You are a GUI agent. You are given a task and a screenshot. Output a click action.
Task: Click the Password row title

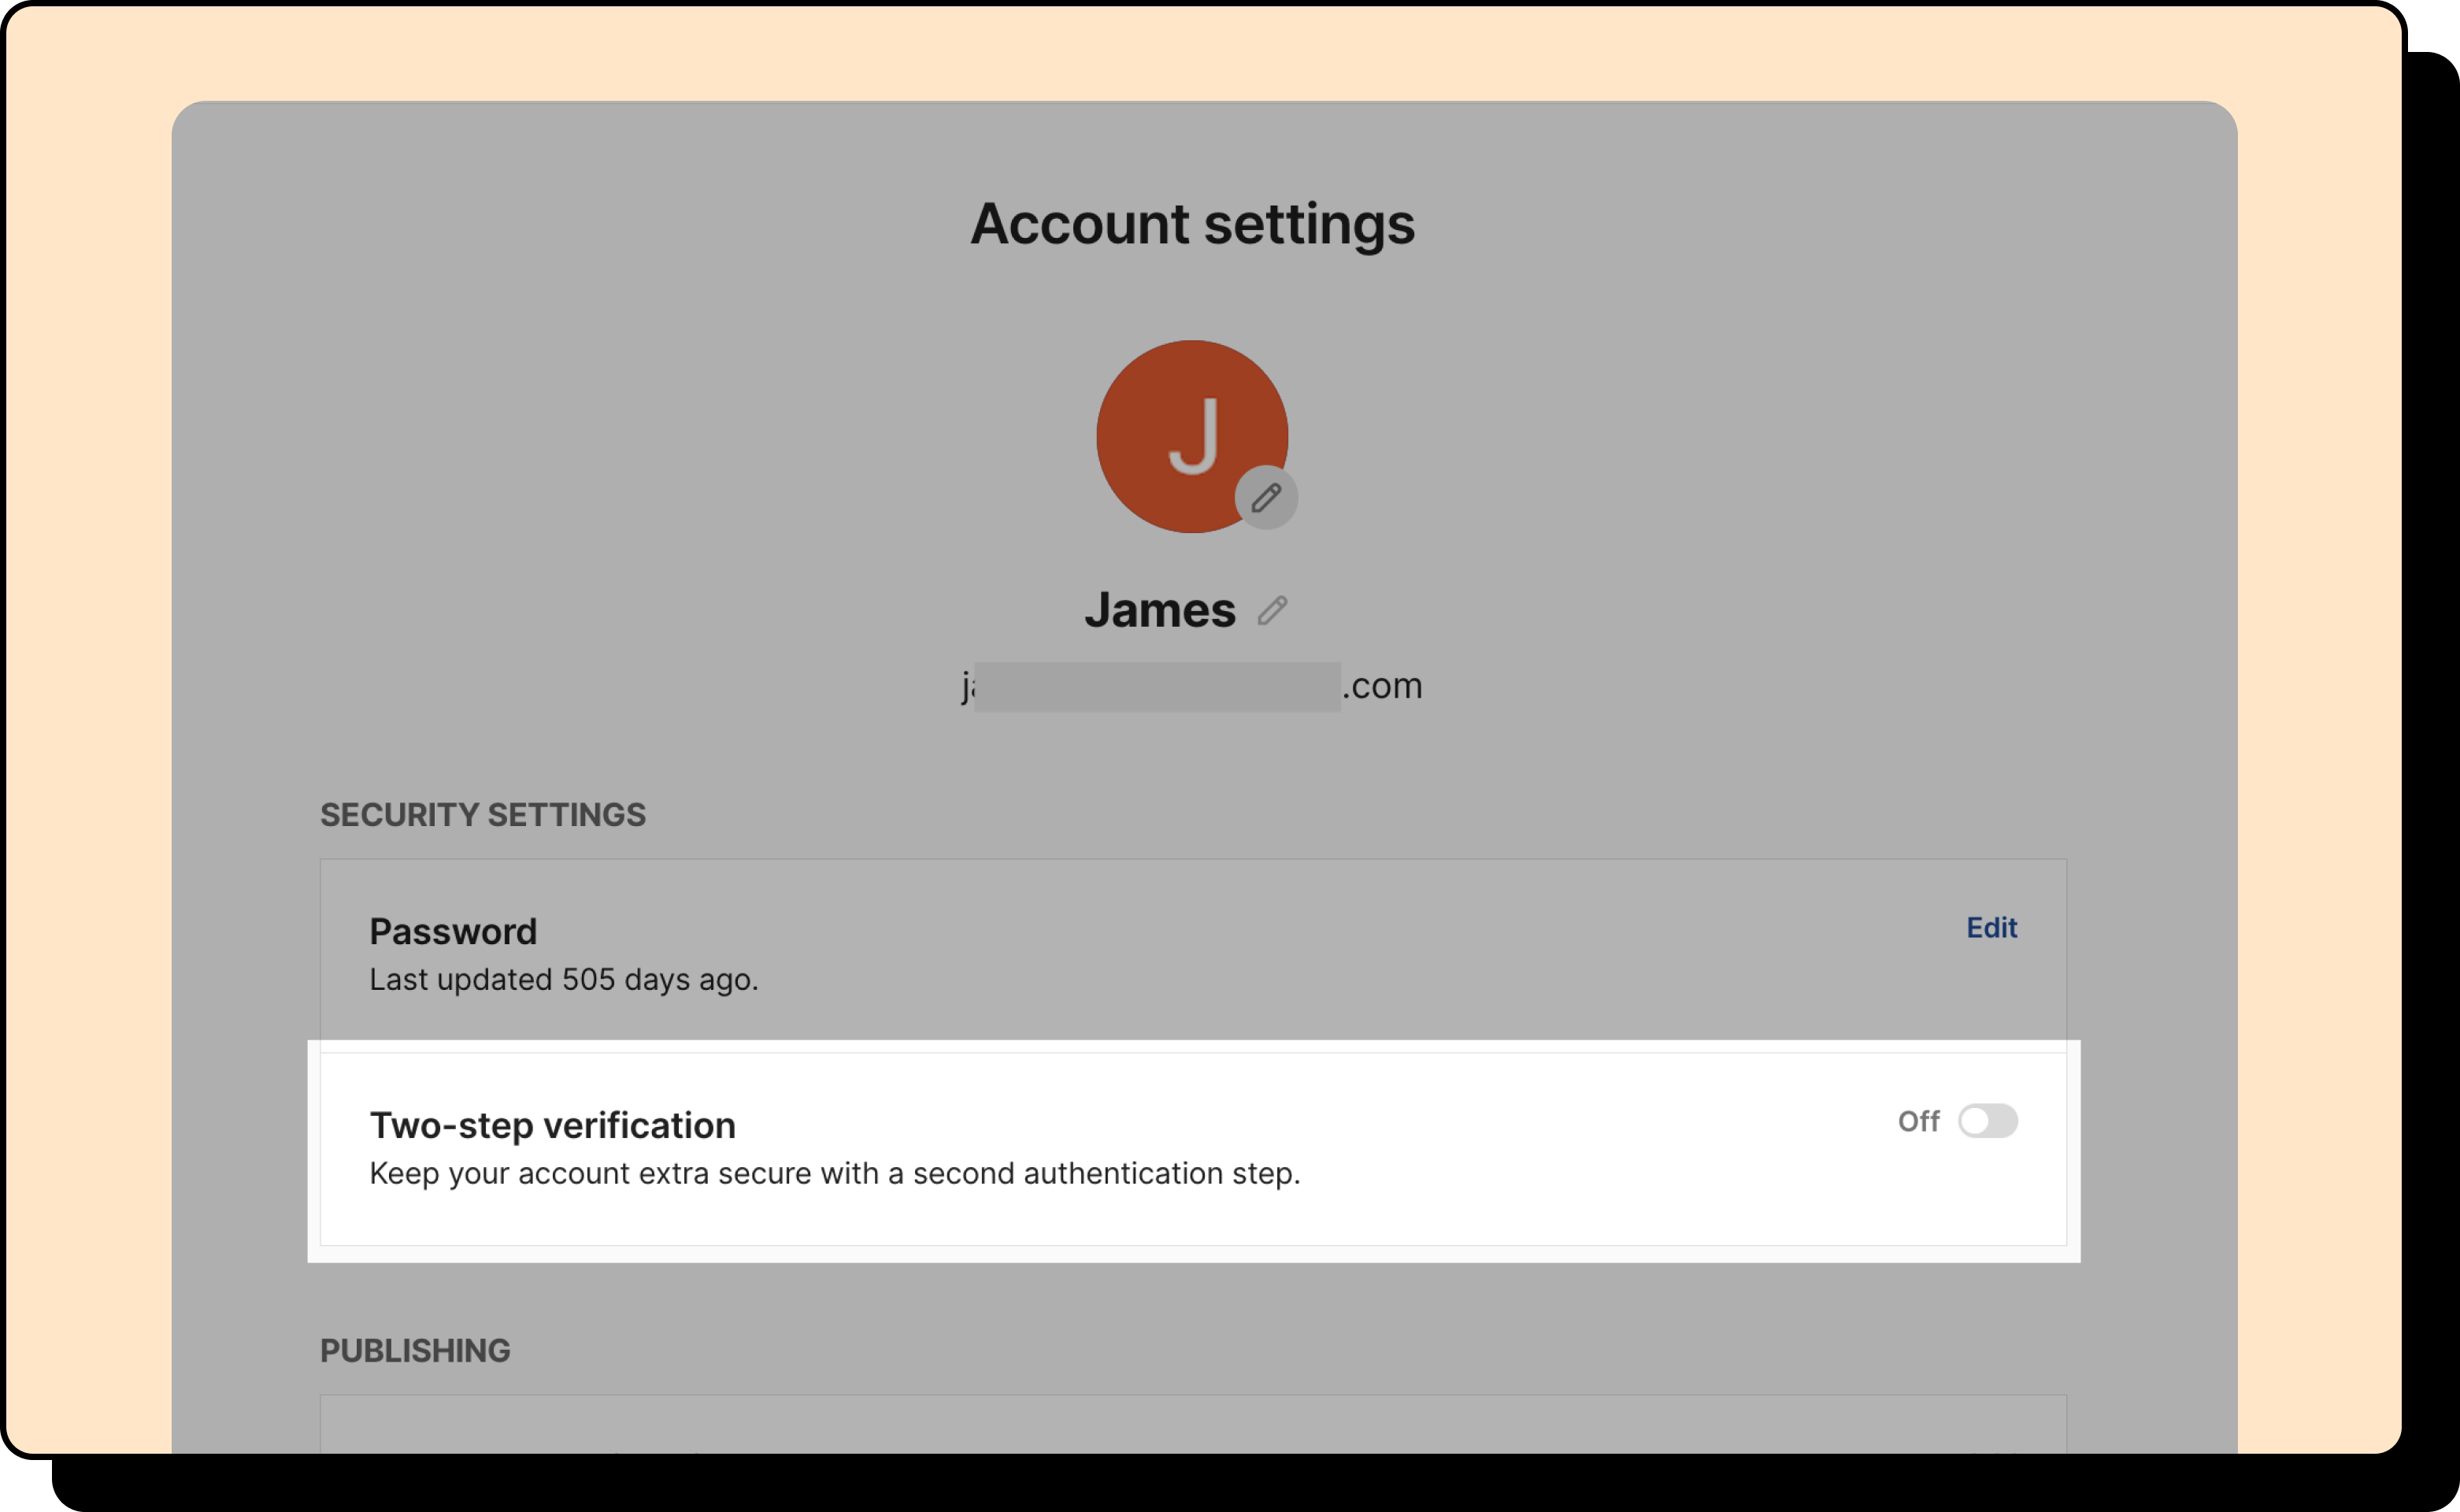pyautogui.click(x=453, y=931)
